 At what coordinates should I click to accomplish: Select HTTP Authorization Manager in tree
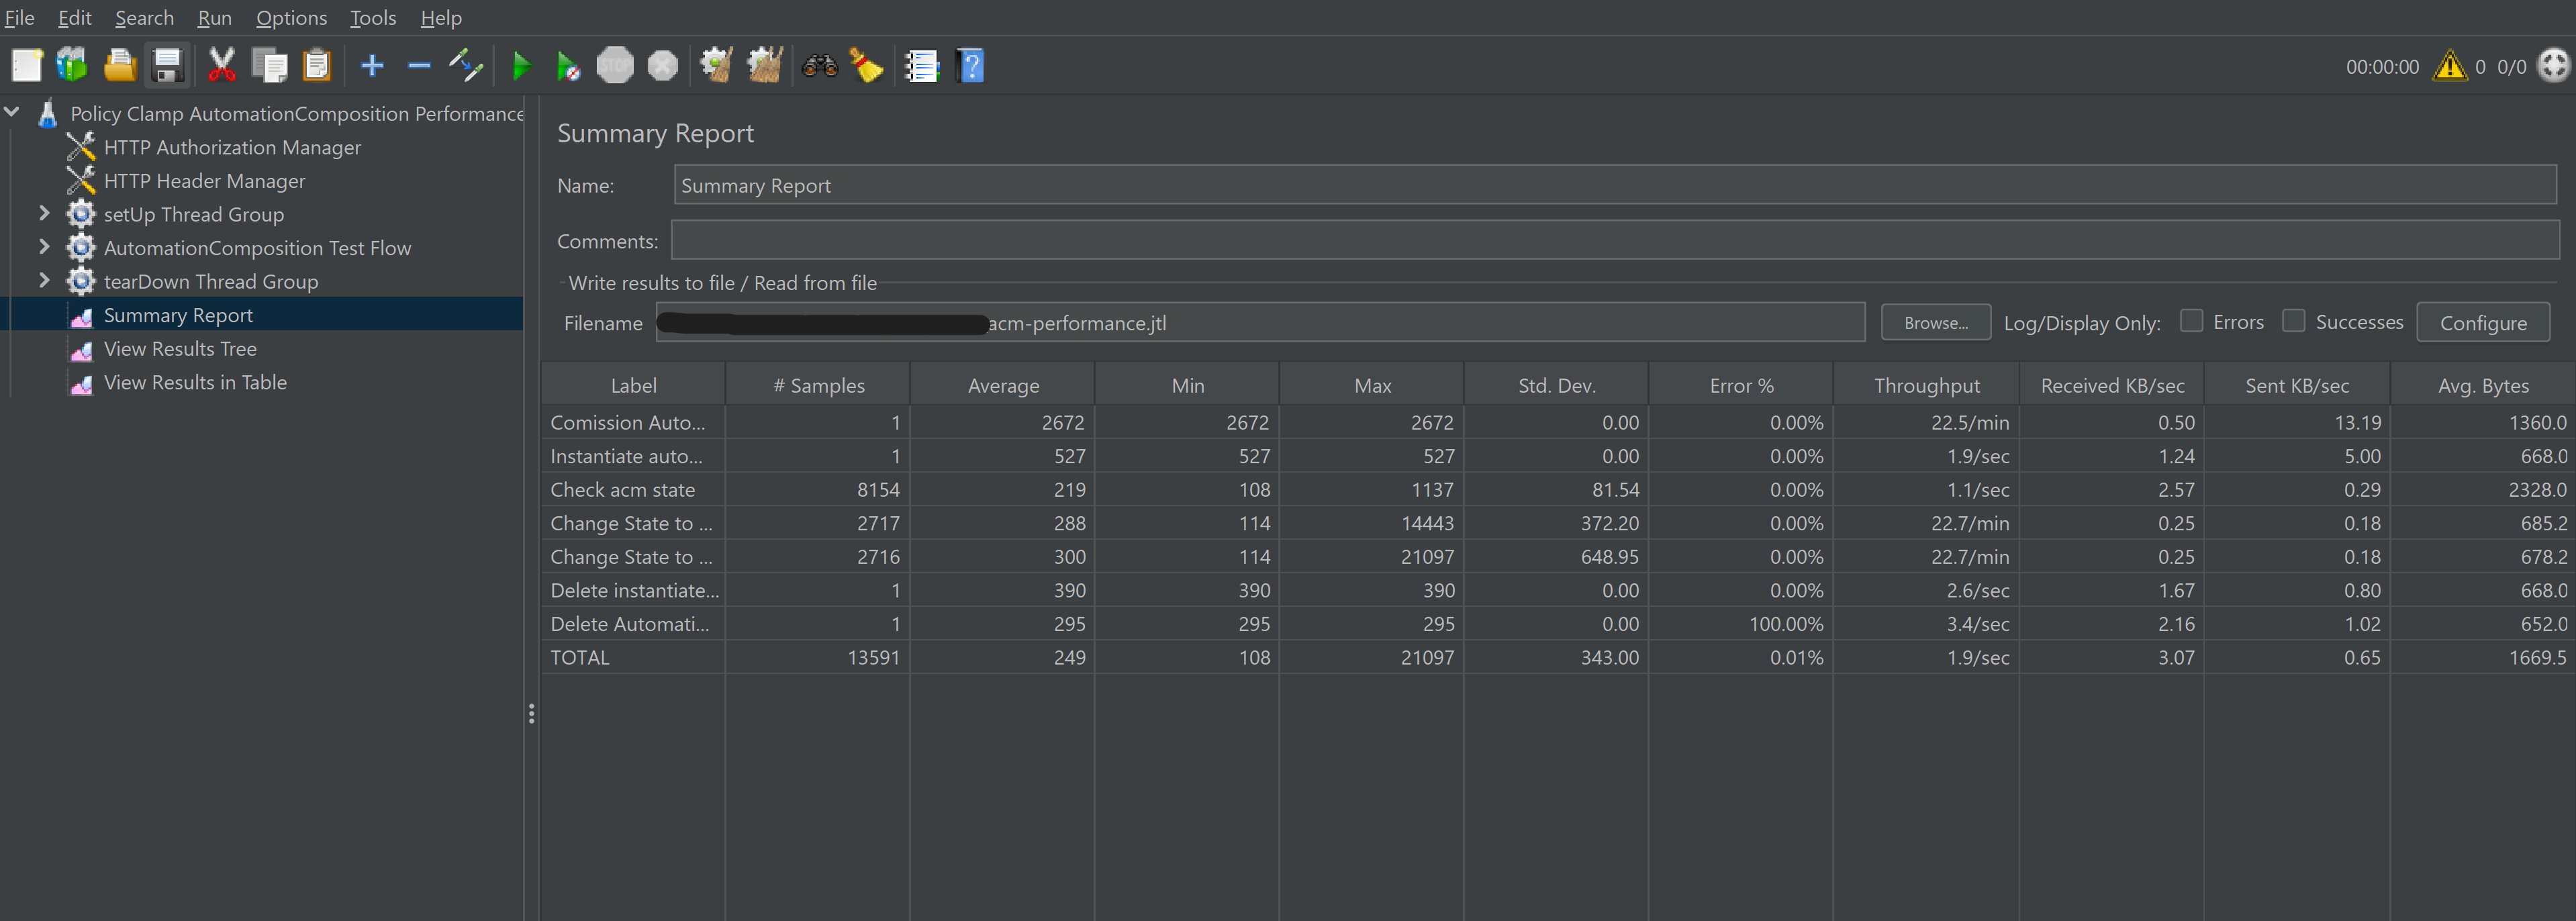(x=232, y=147)
